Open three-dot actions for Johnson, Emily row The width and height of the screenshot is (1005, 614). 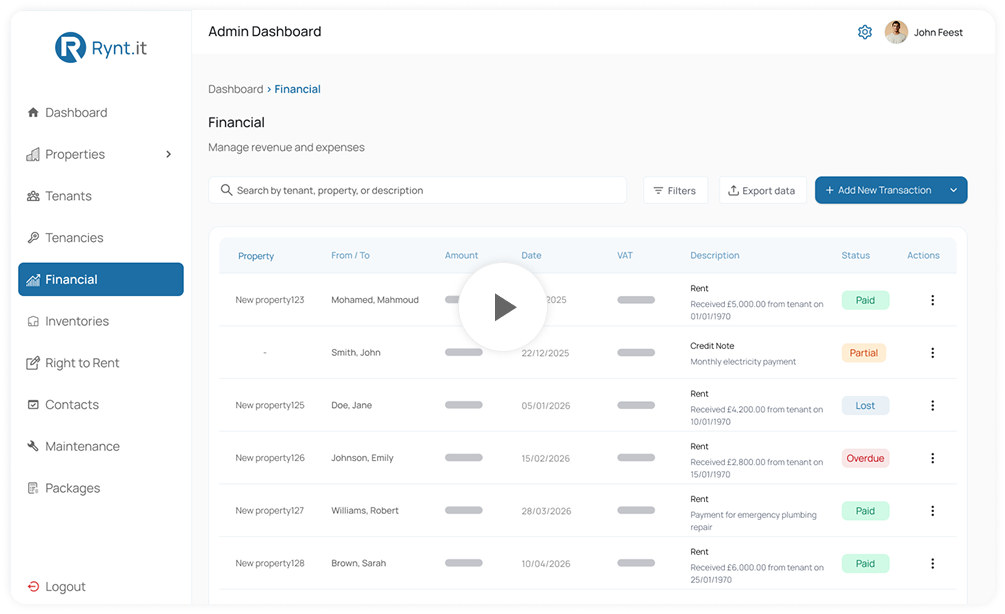pos(932,458)
